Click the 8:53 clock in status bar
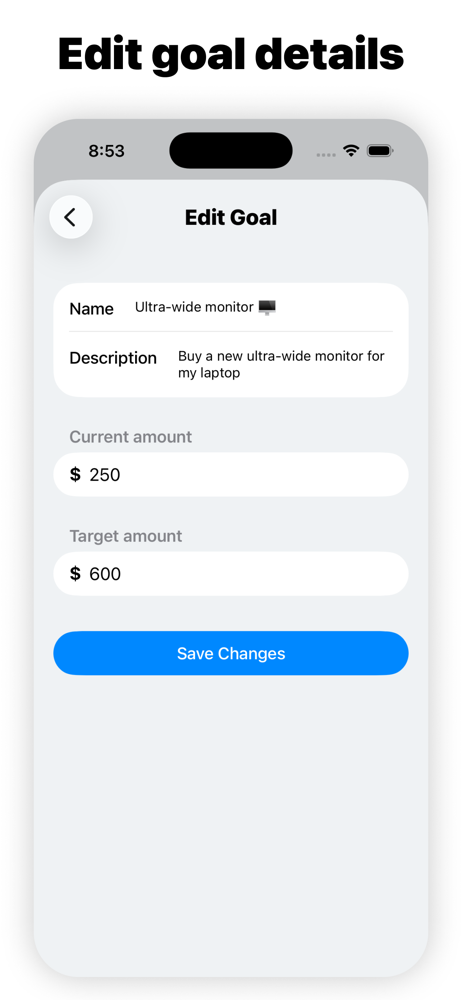 click(x=107, y=151)
